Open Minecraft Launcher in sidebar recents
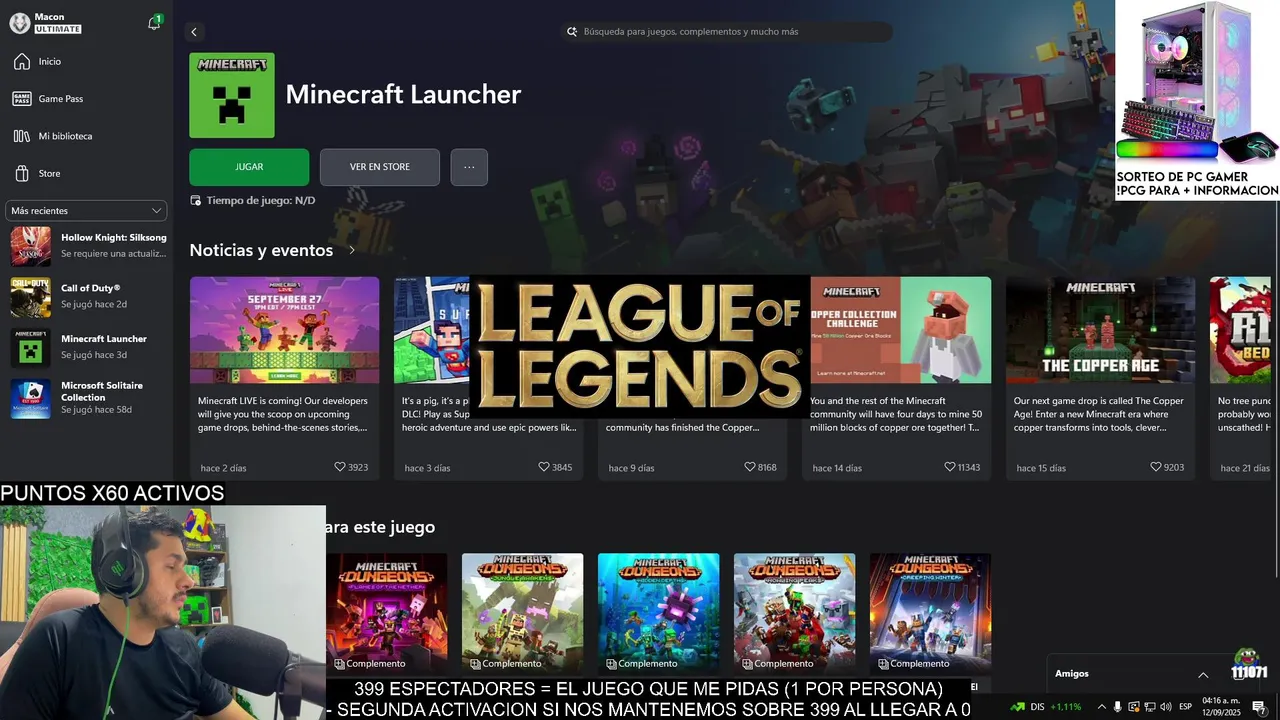Screen dimensions: 1280x720 (x=88, y=347)
